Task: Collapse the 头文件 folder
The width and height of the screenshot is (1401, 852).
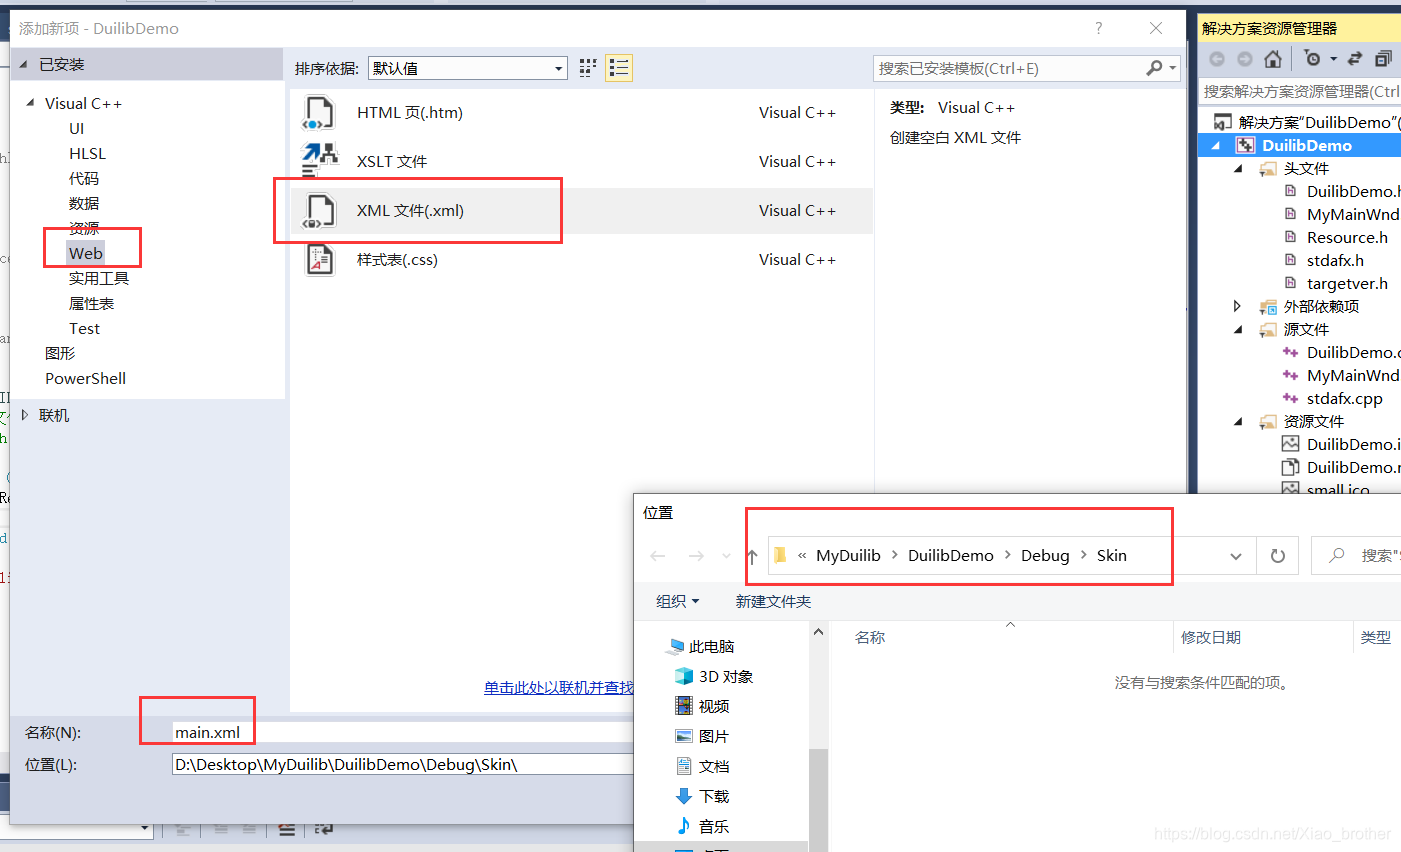Action: click(x=1238, y=169)
